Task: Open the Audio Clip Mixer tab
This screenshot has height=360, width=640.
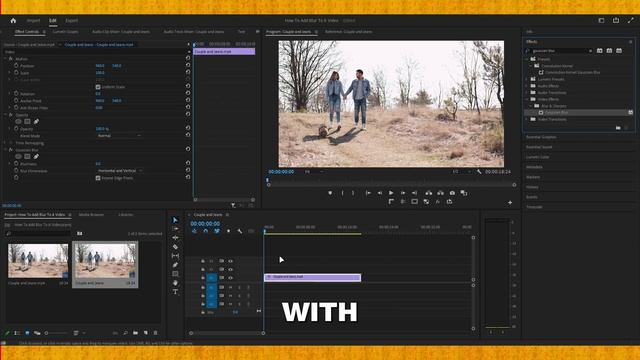Action: point(121,31)
